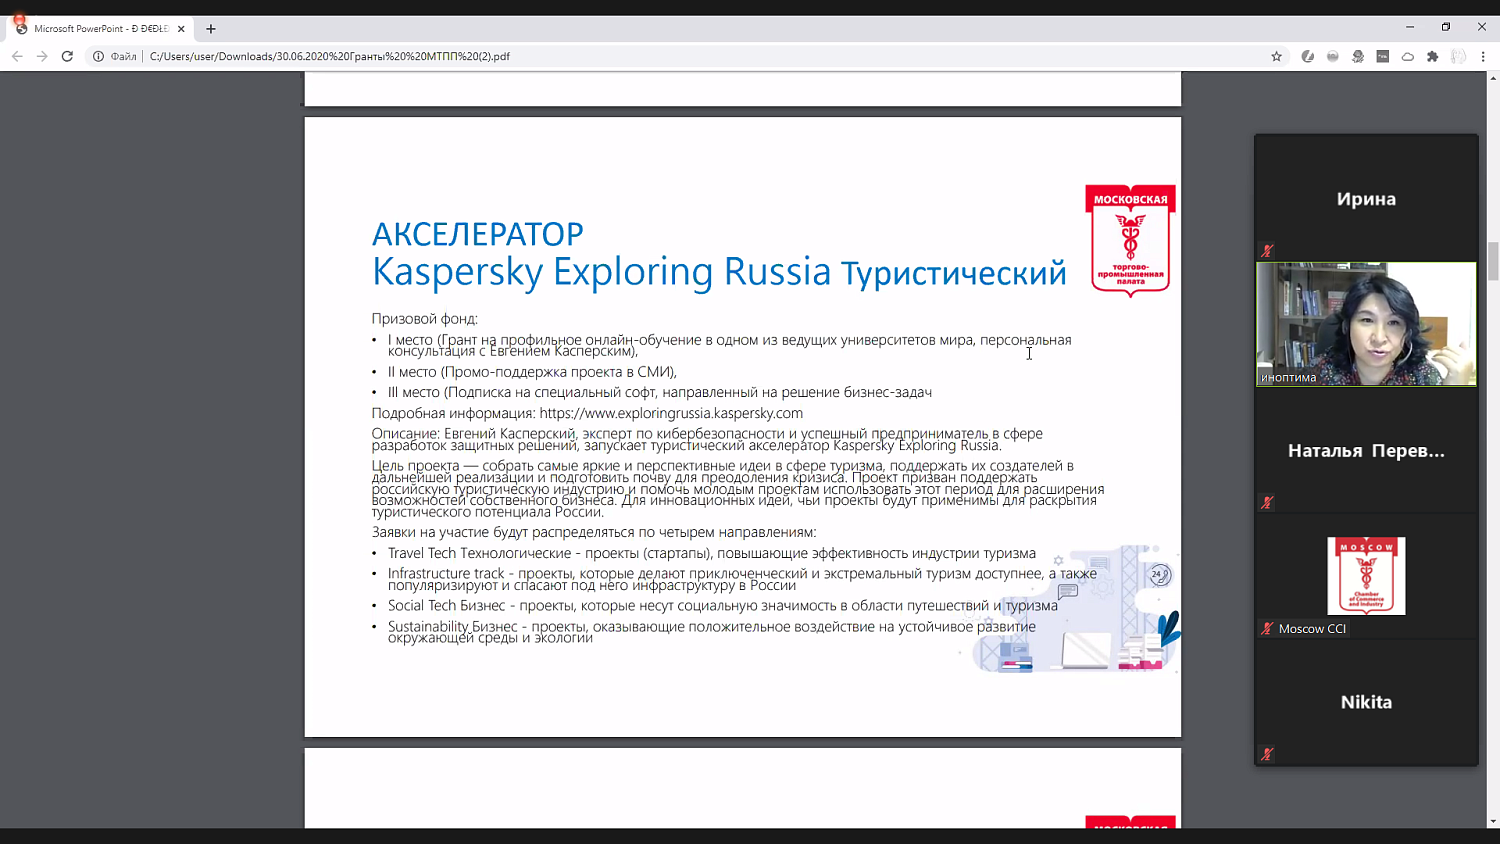Click the 'III место (Подписка' bullet
The image size is (1500, 844).
660,392
